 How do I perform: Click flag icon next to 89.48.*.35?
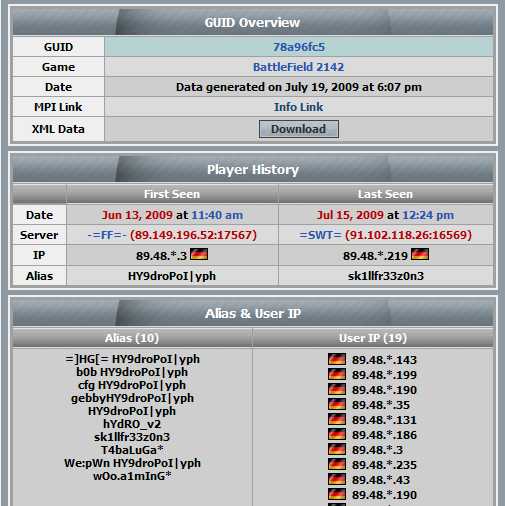click(x=337, y=404)
